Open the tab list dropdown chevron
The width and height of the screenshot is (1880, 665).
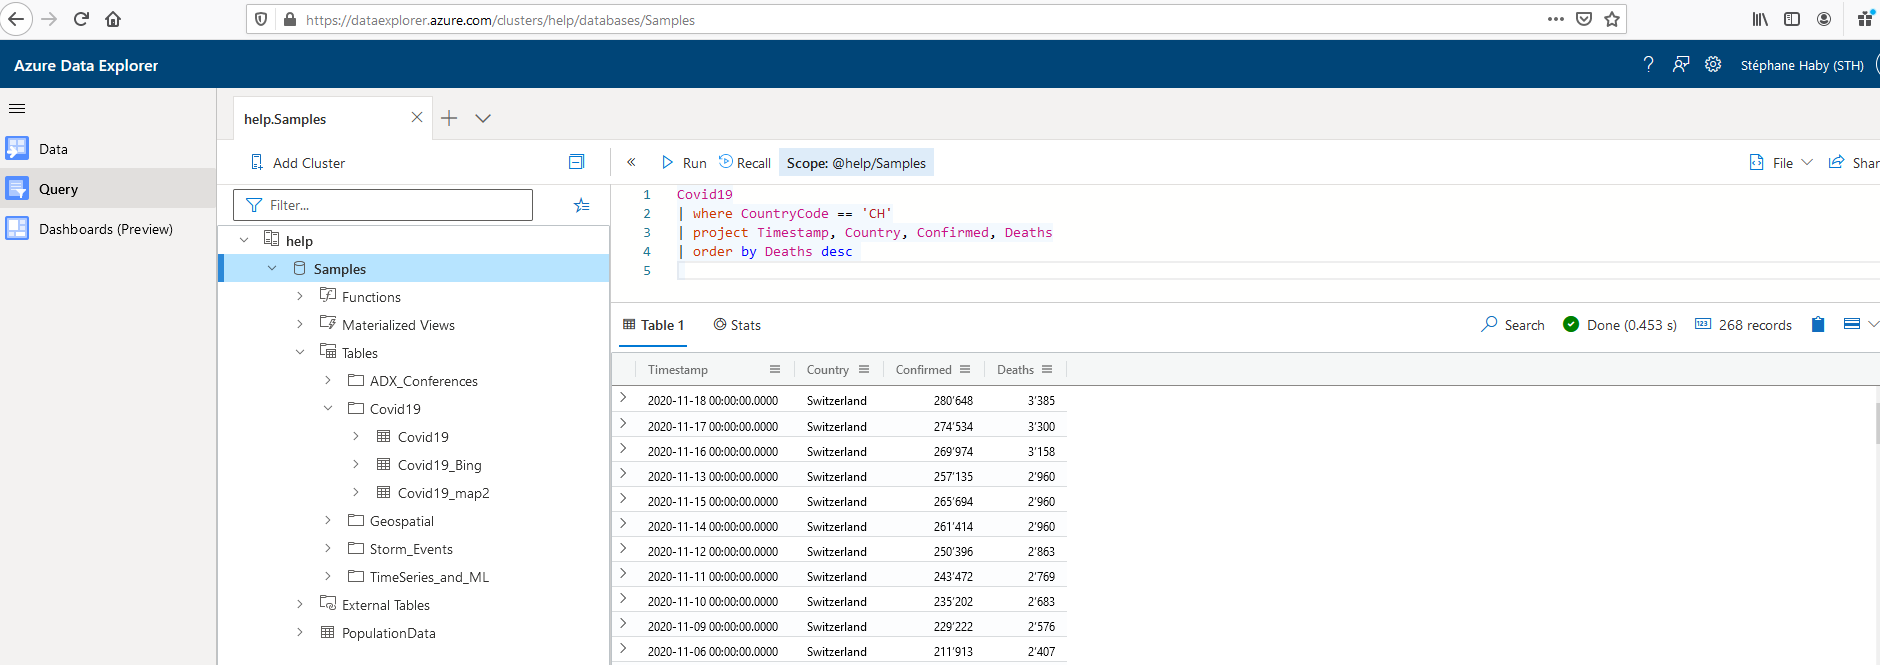point(483,118)
